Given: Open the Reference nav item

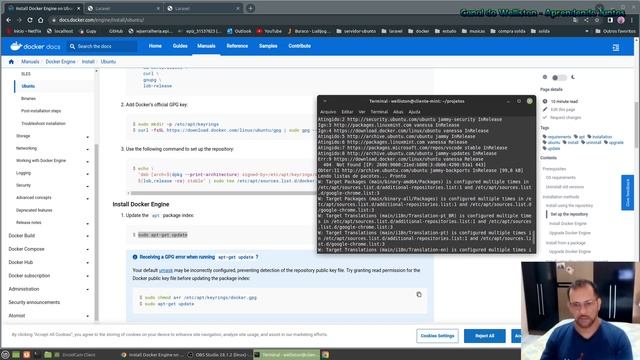Looking at the screenshot, I should point(237,46).
